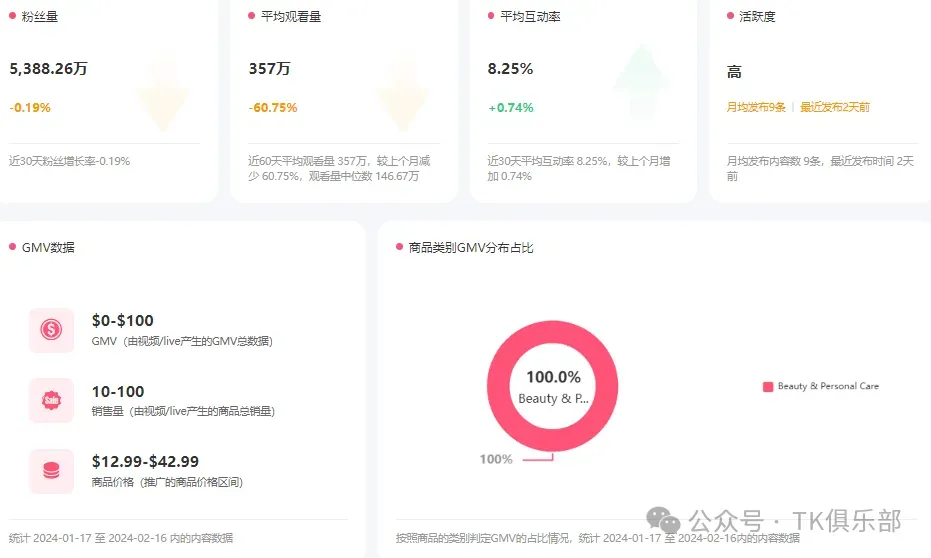Click the pink legend swatch for Beauty & Personal Care
The image size is (931, 558).
[x=768, y=386]
